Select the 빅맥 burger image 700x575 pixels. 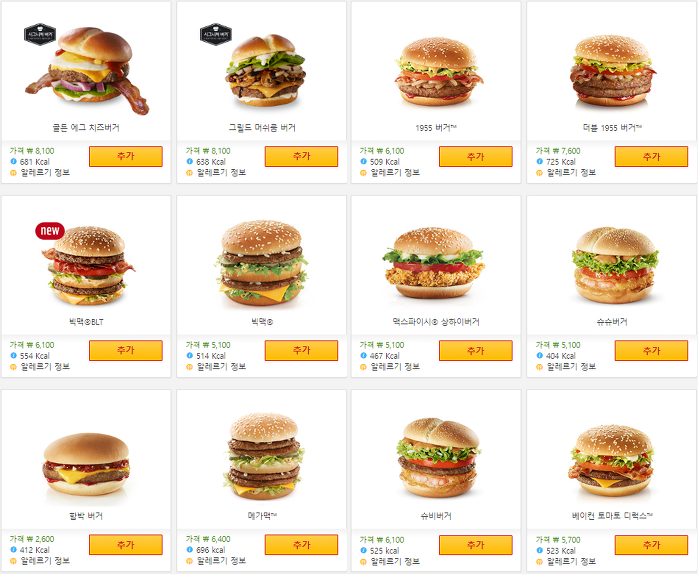pos(262,263)
